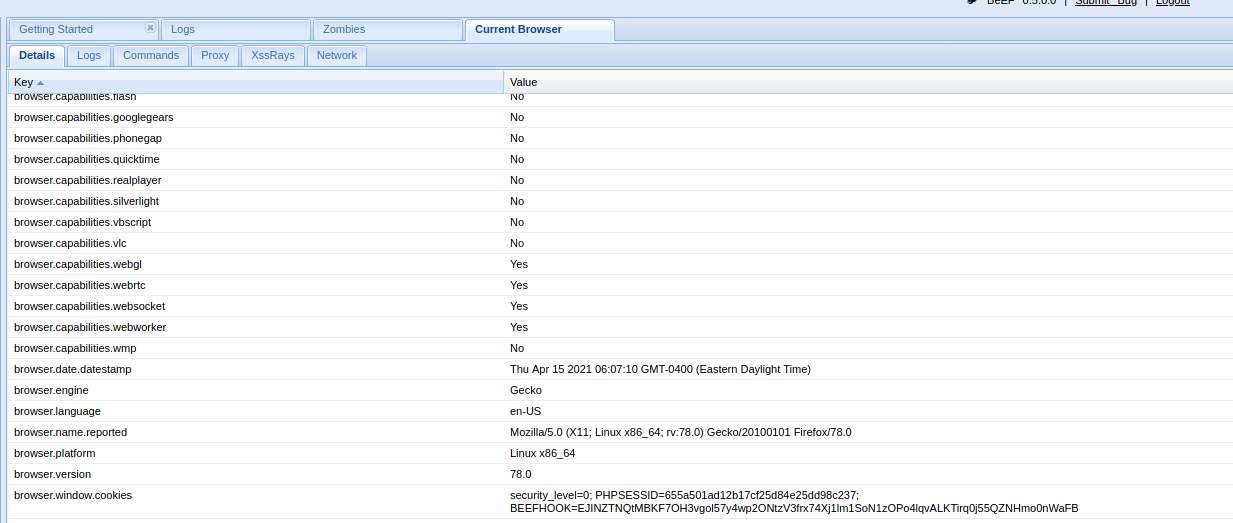
Task: Click the Value column header
Action: point(868,82)
